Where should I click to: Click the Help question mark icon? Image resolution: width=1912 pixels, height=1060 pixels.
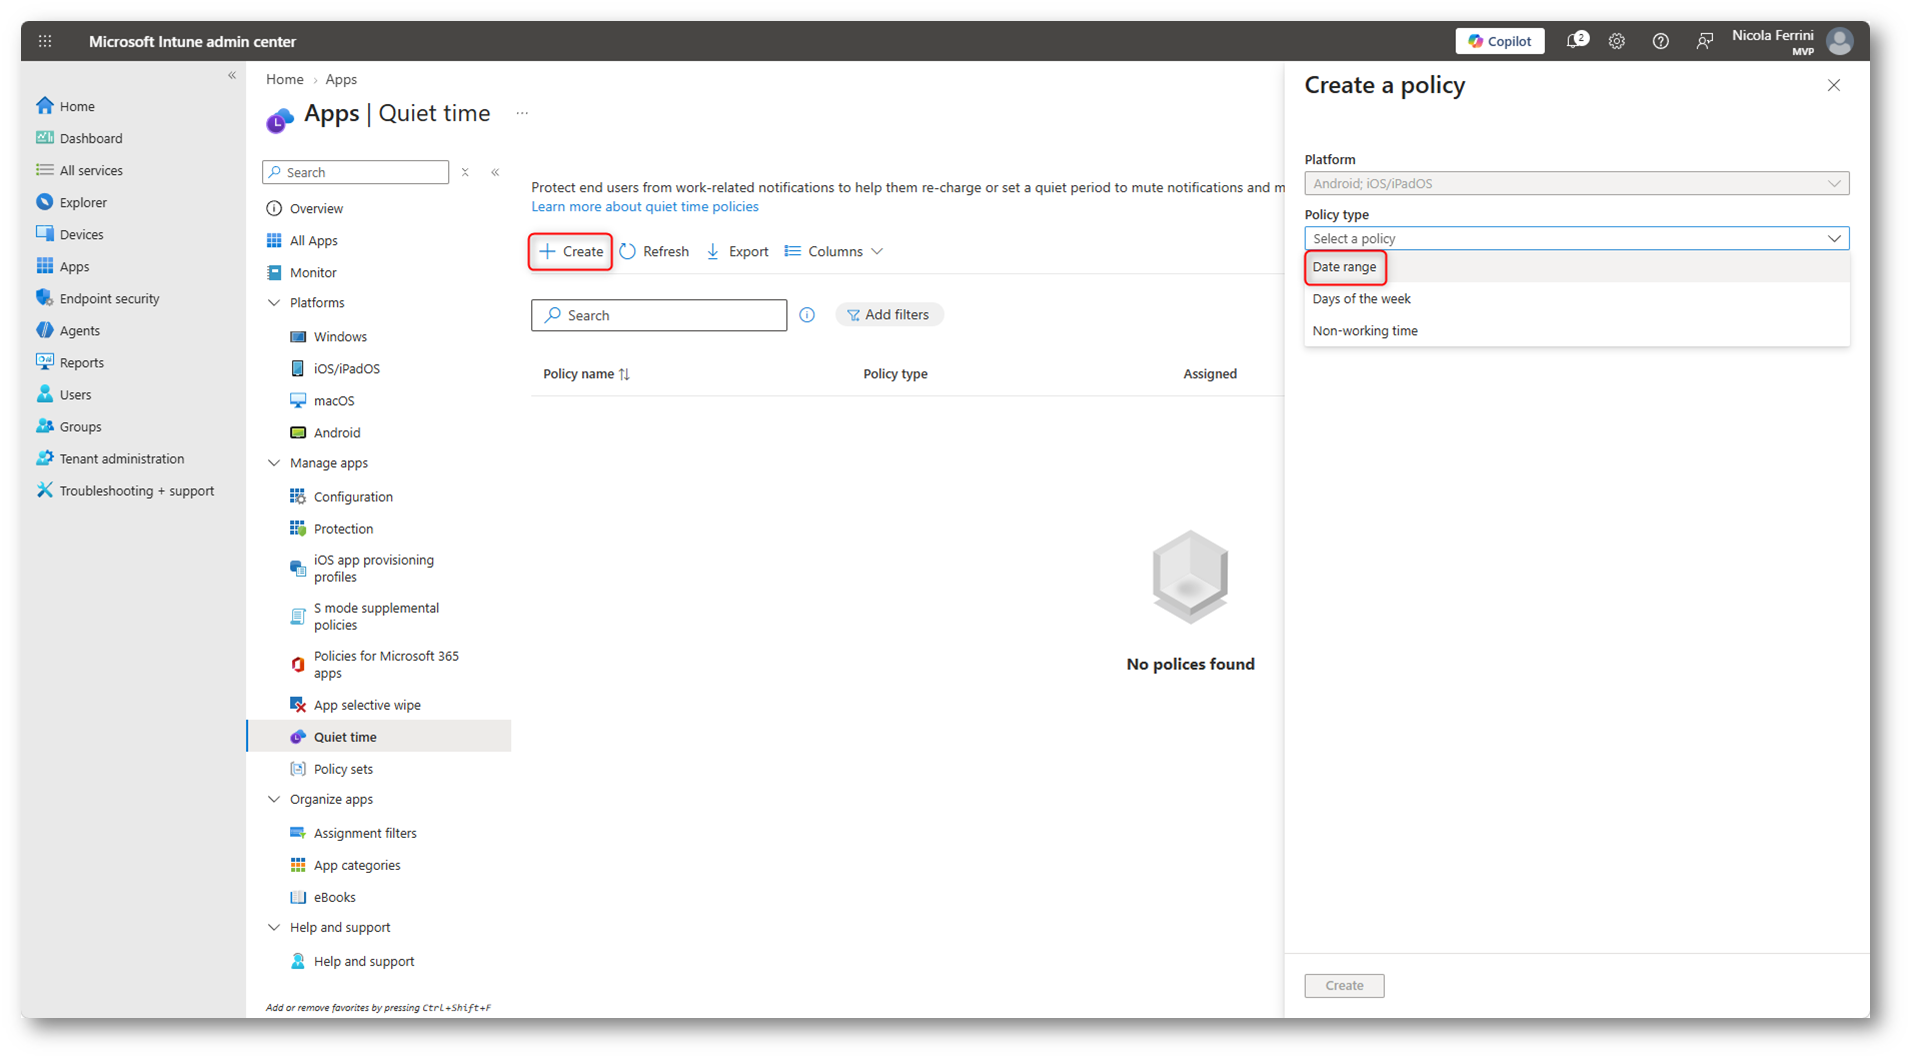(x=1660, y=41)
